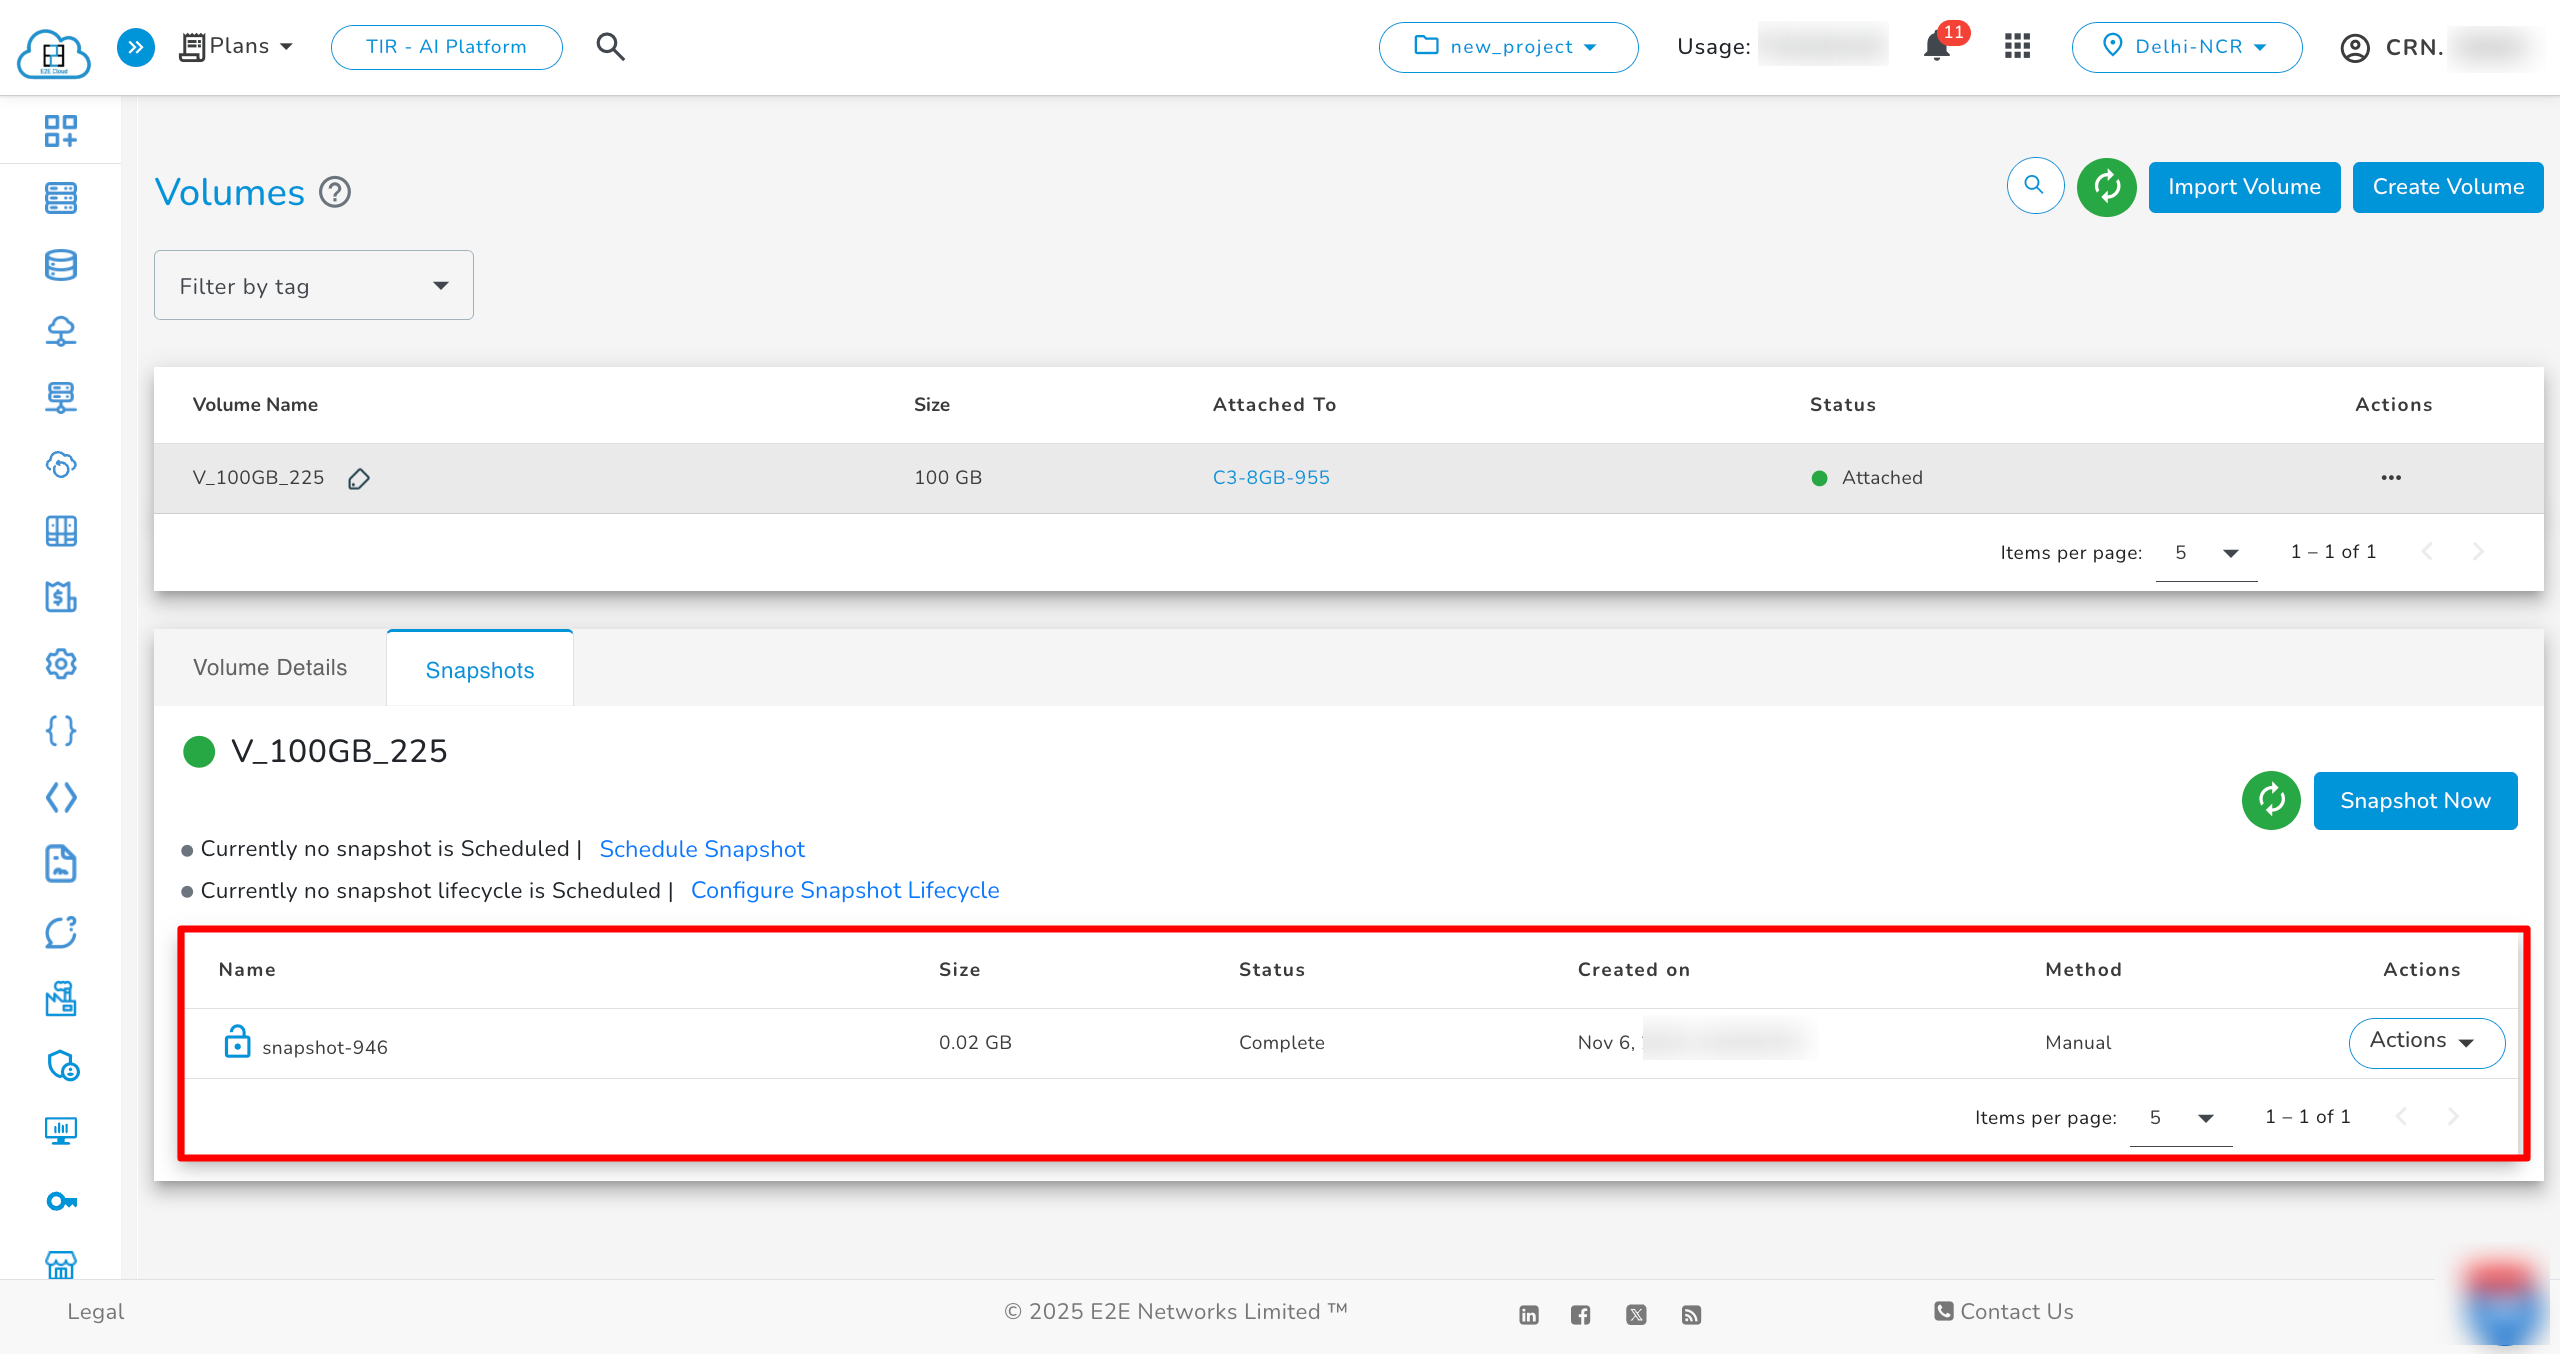Screen dimensions: 2560x1354
Task: Click the Schedule Snapshot link
Action: click(x=701, y=849)
